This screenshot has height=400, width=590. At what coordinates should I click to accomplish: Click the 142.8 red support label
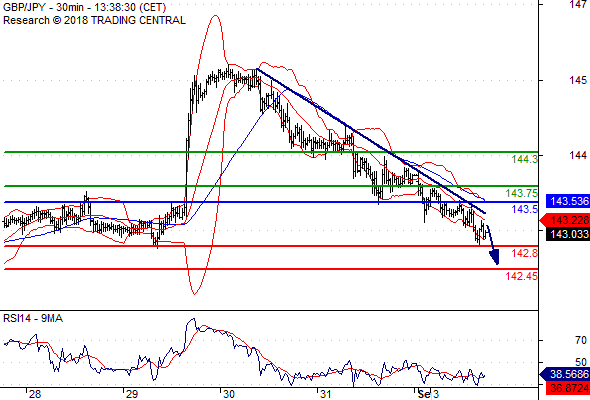pyautogui.click(x=525, y=253)
